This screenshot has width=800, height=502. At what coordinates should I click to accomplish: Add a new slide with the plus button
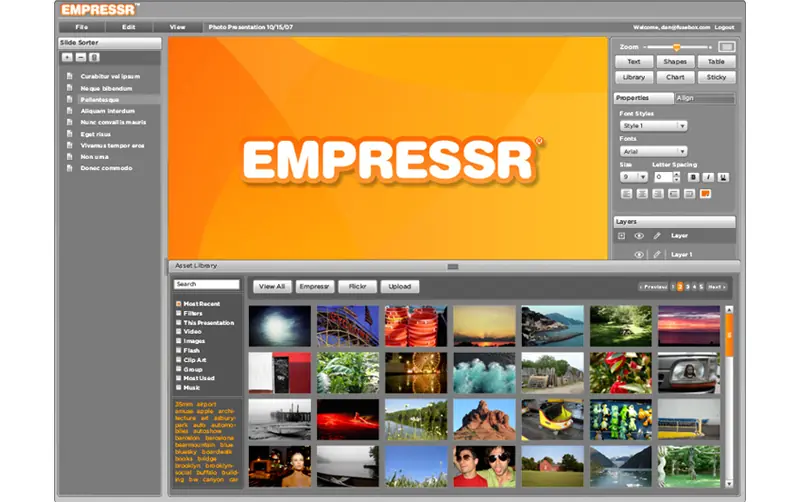pyautogui.click(x=67, y=58)
